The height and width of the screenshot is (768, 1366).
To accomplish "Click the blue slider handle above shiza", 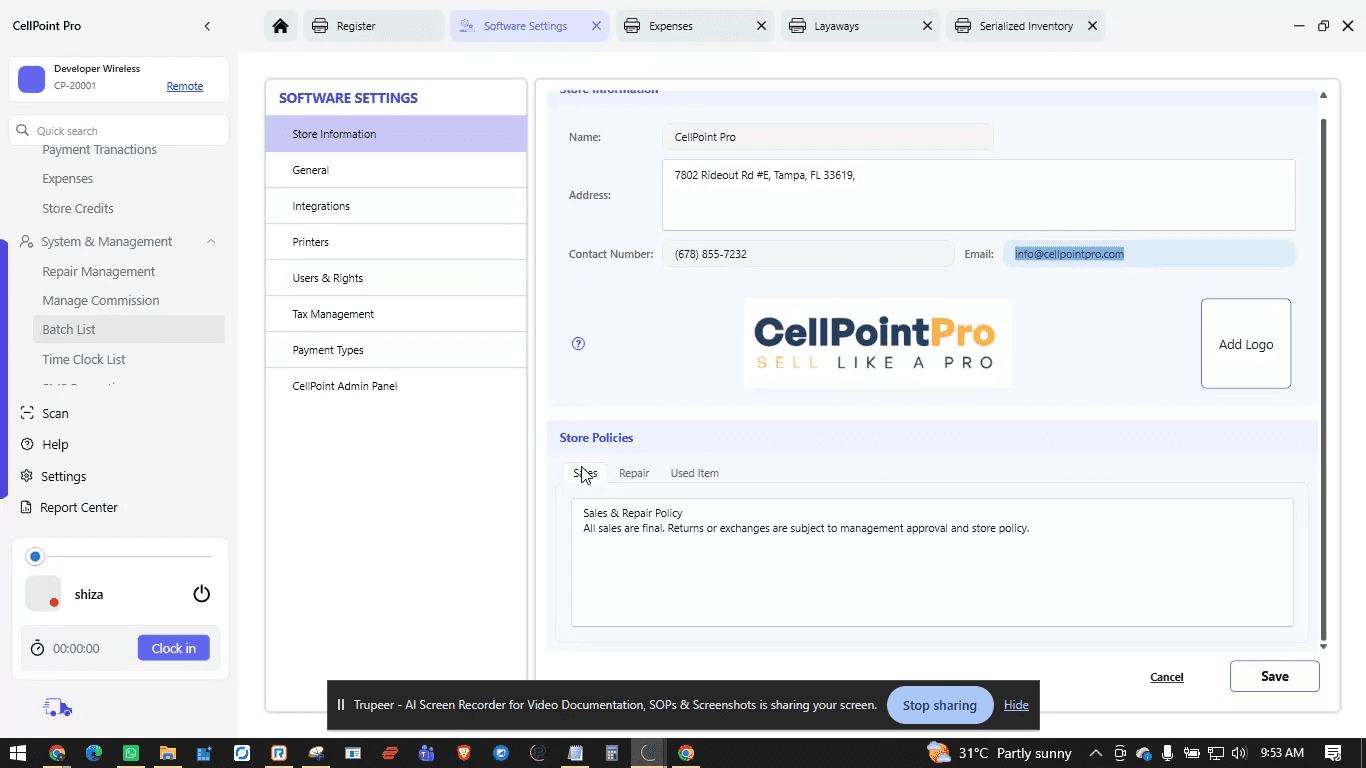I will (36, 556).
